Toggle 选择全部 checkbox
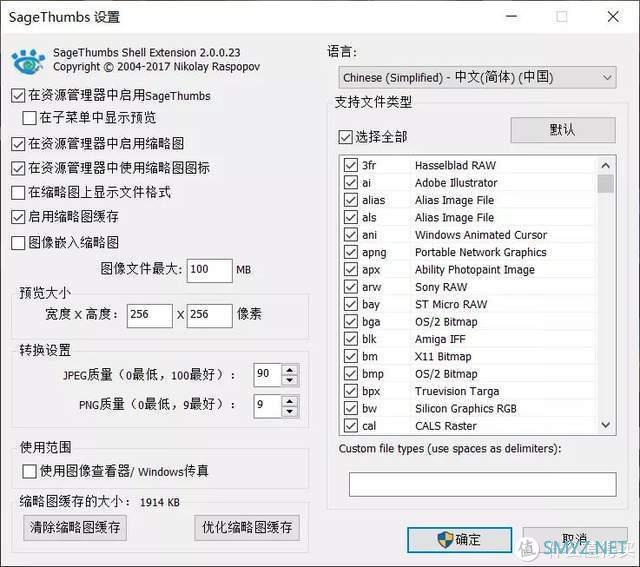 coord(345,137)
